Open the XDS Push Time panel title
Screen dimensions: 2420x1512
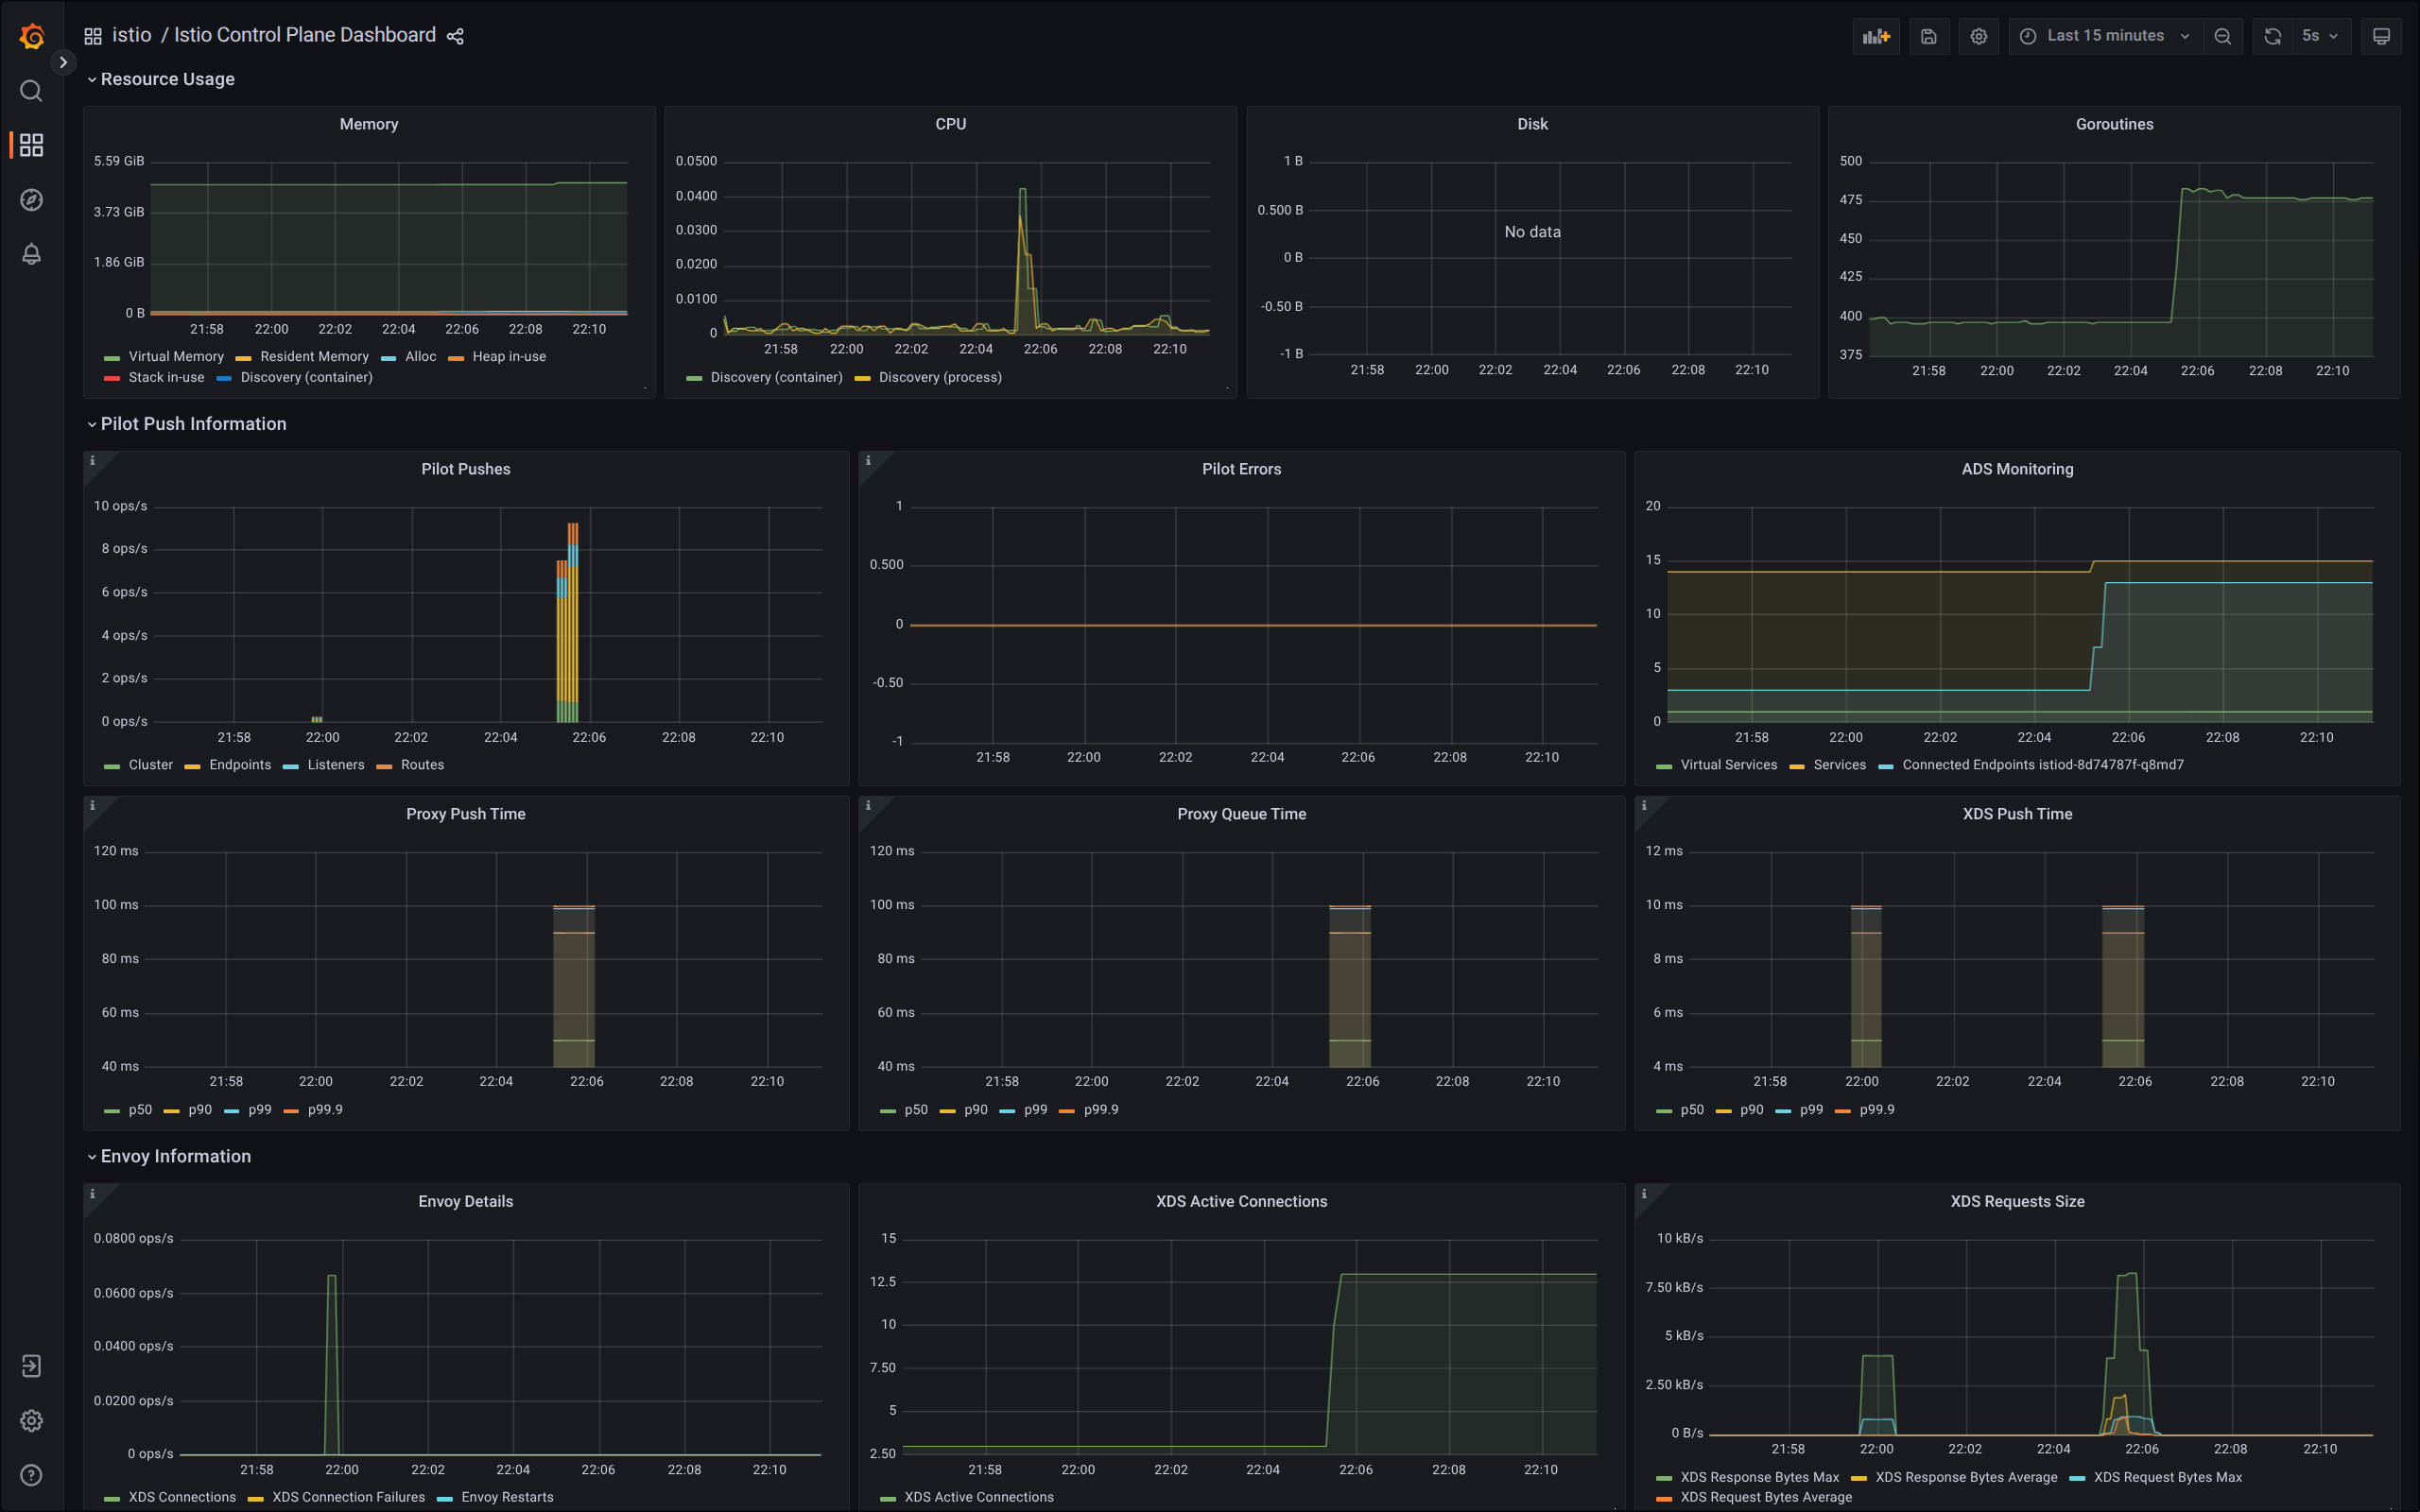tap(2017, 814)
